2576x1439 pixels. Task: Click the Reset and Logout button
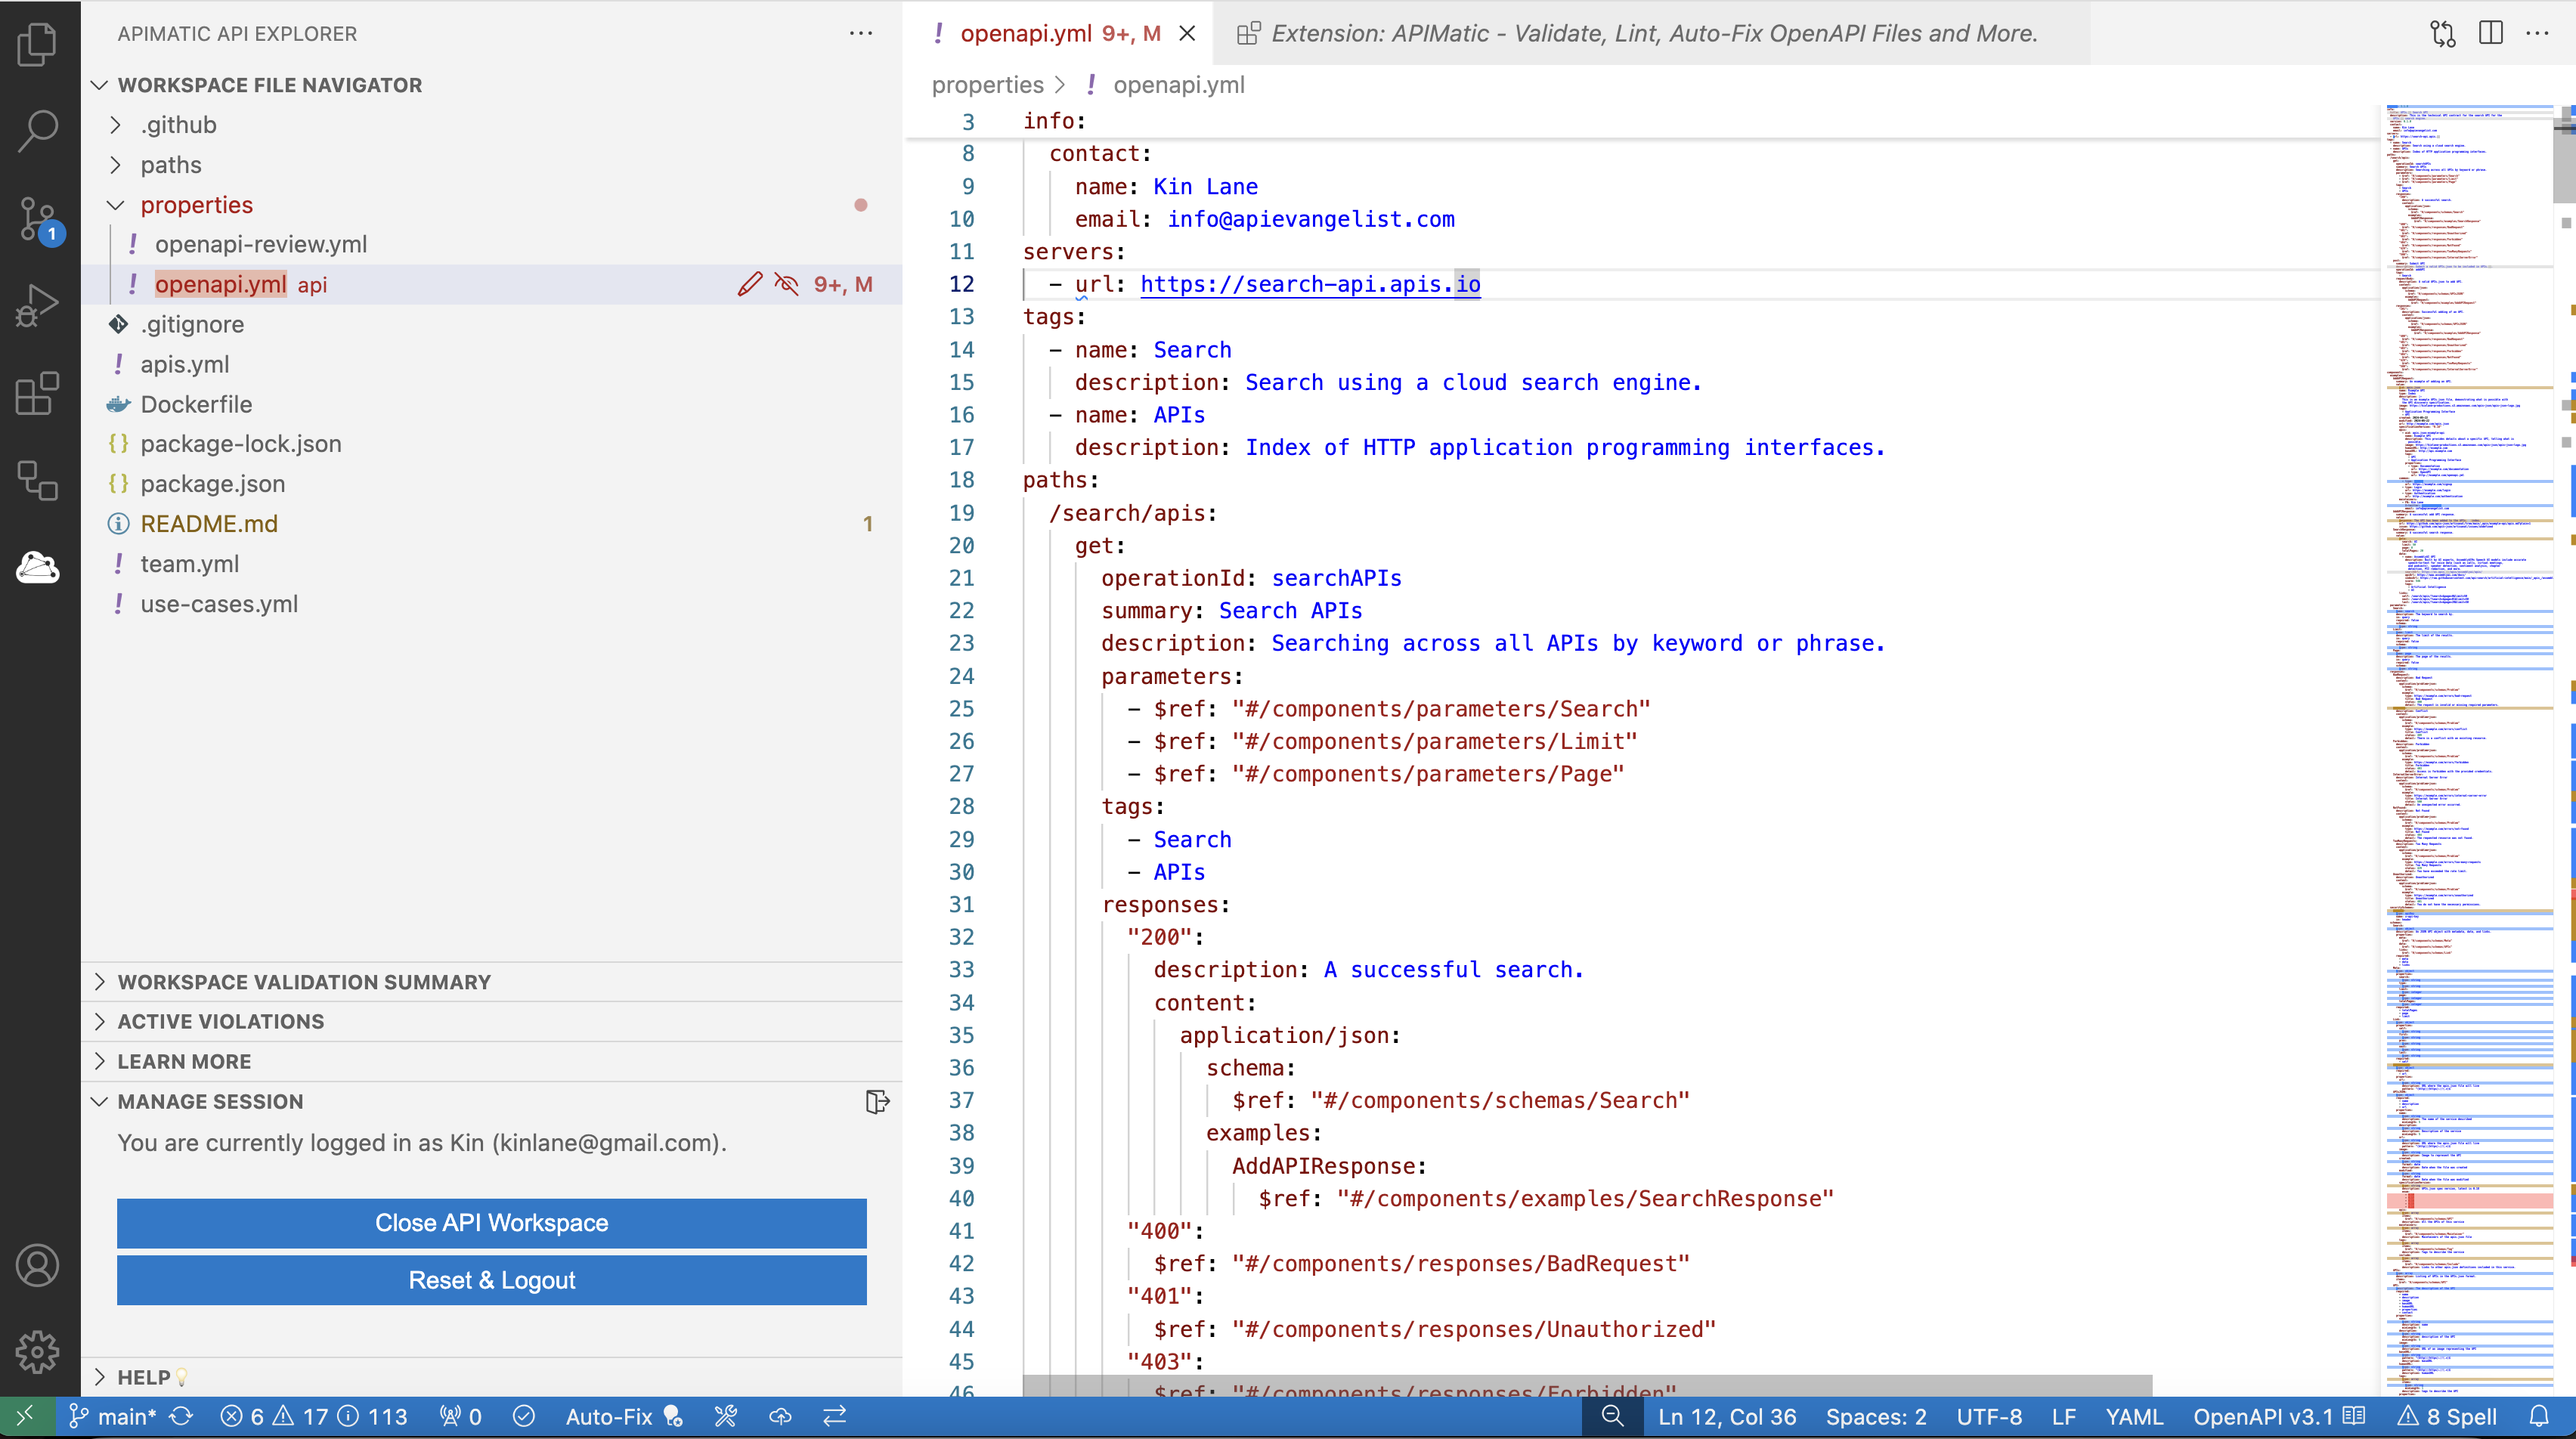(491, 1280)
